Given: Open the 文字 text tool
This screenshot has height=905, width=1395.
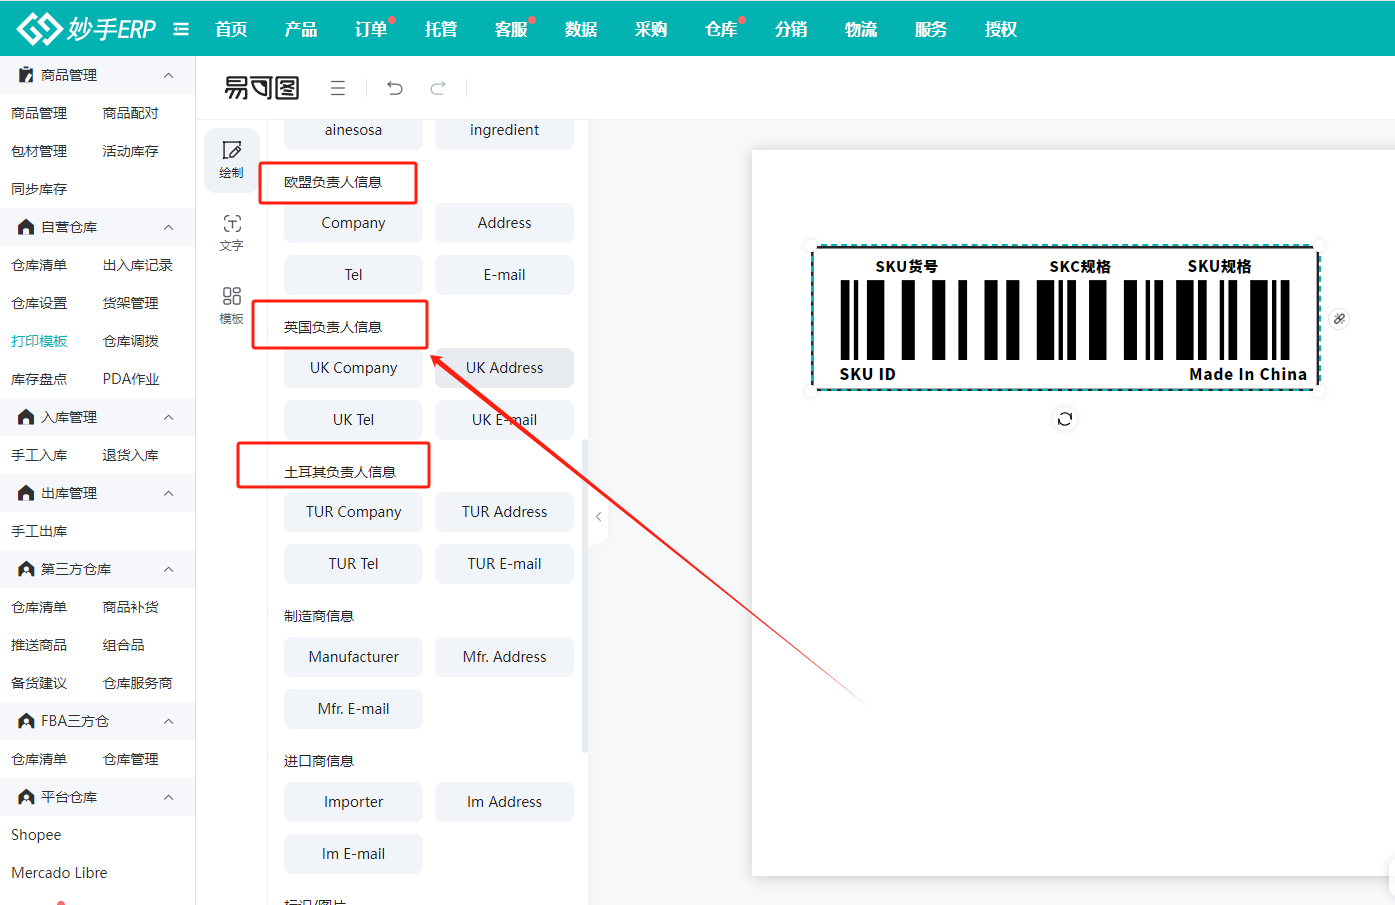Looking at the screenshot, I should pos(231,231).
